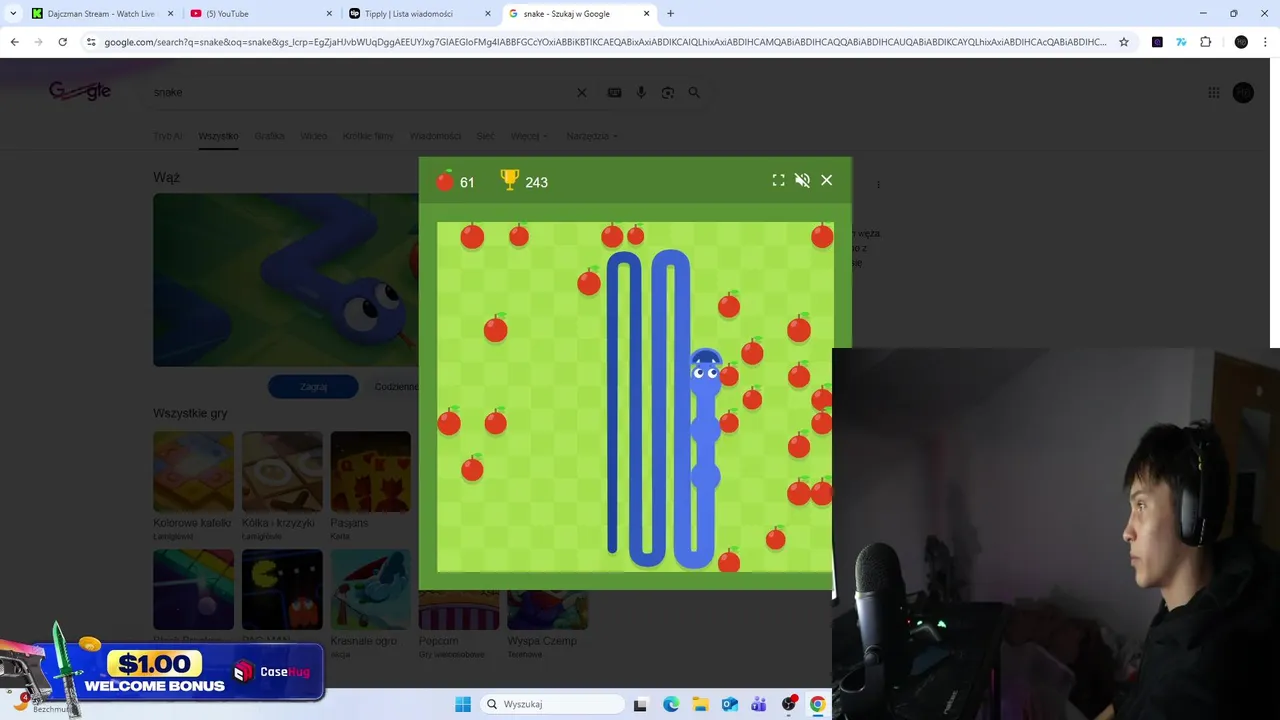
Task: Bookmark this page with the star icon
Action: [x=1124, y=42]
